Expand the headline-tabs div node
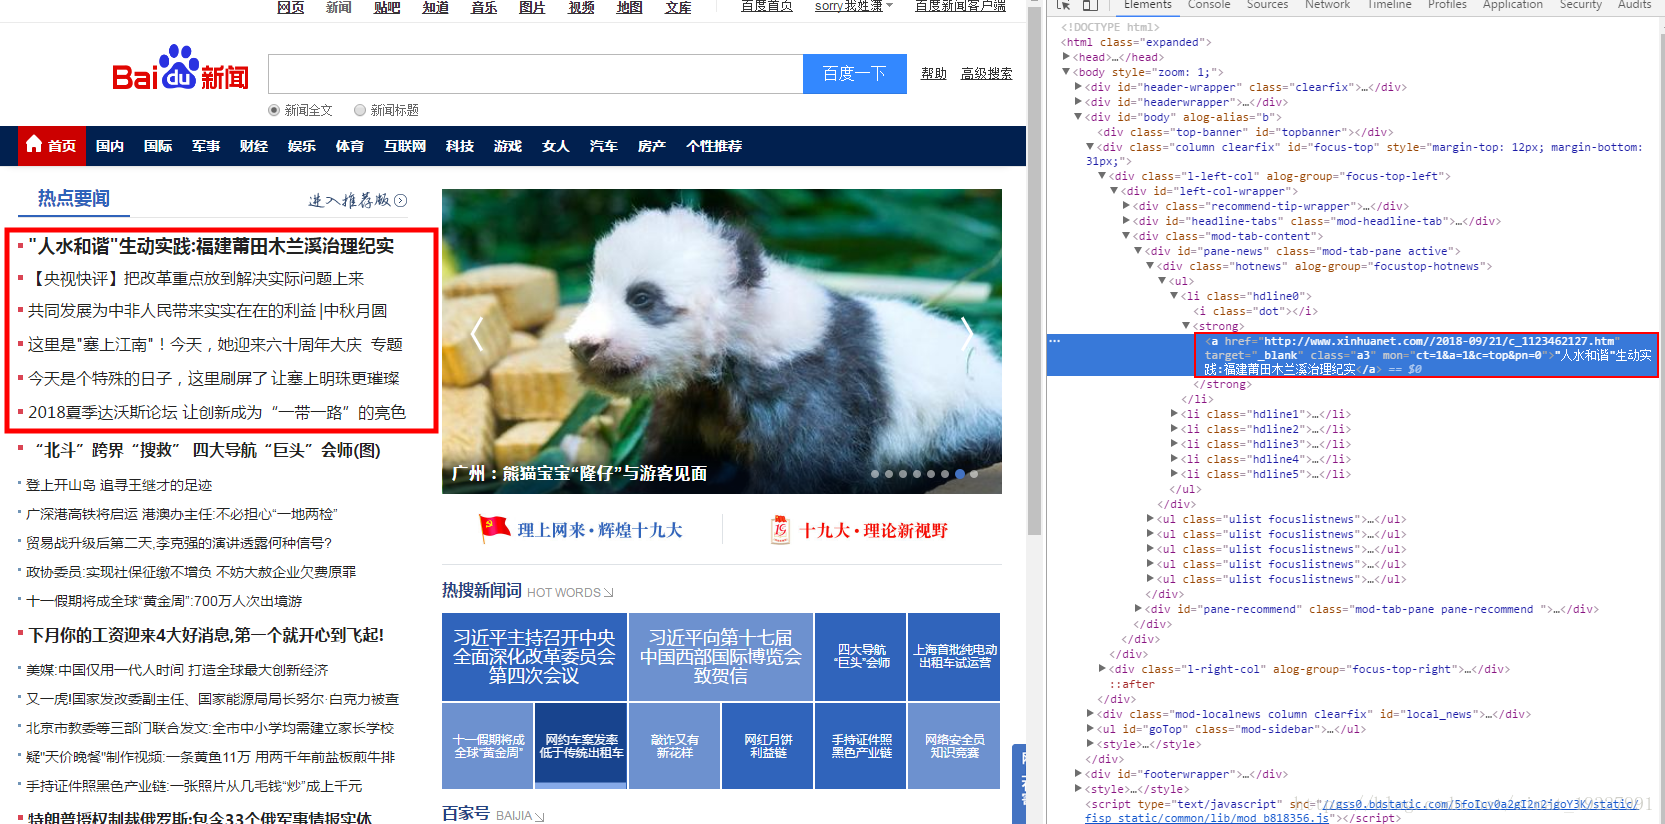Screen dimensions: 1665x824 [x=1126, y=221]
